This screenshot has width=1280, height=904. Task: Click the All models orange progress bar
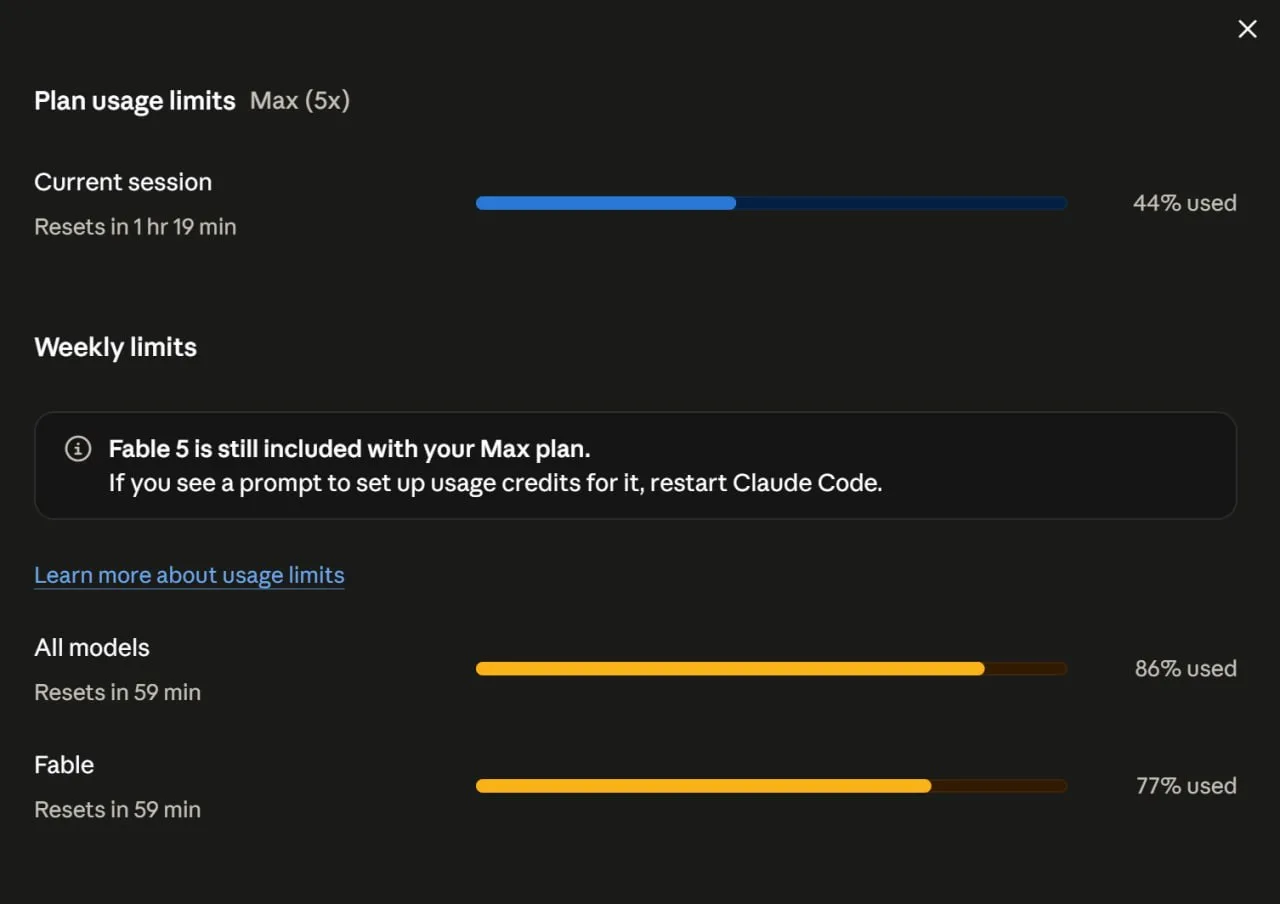[x=771, y=669]
